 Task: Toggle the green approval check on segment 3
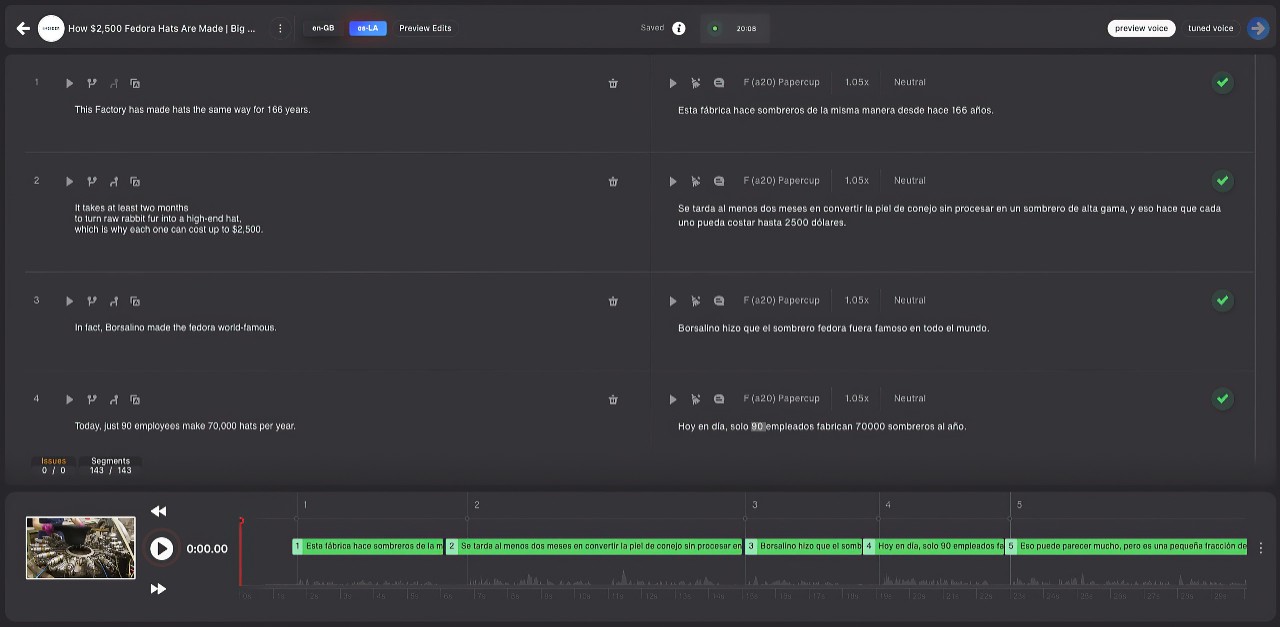pyautogui.click(x=1222, y=301)
